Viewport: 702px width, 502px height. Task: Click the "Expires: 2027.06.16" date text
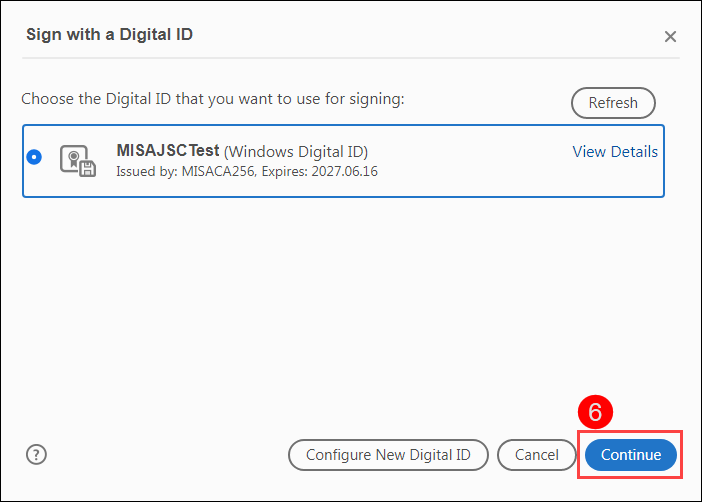pos(321,171)
